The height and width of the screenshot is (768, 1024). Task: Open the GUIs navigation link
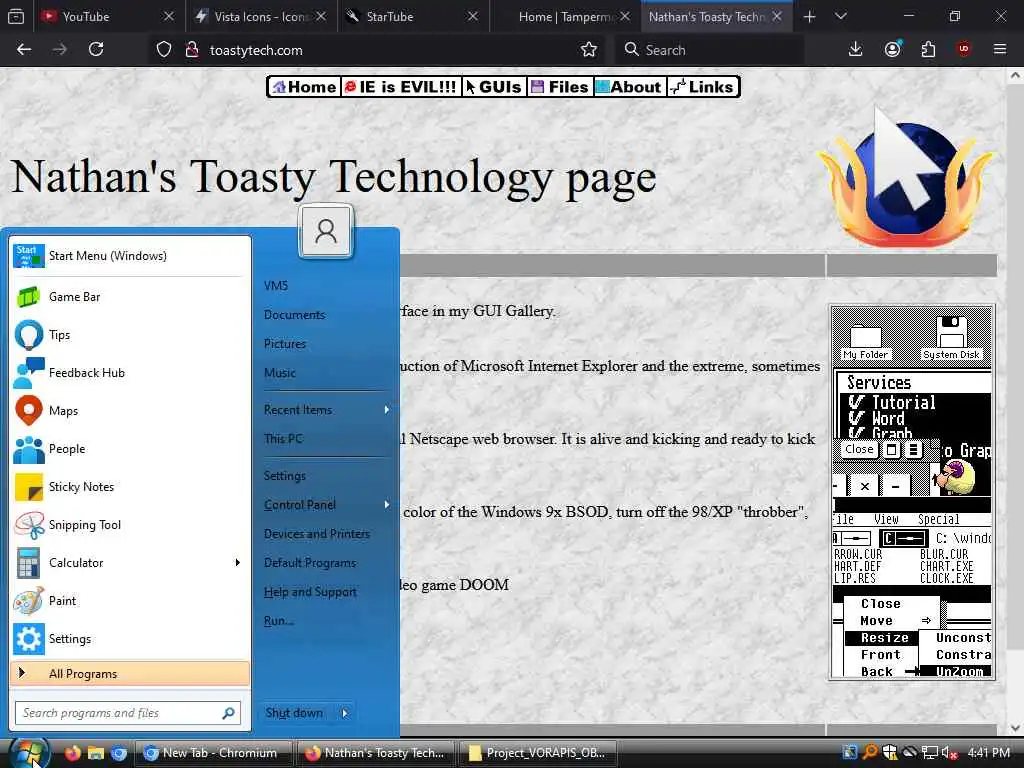[494, 87]
